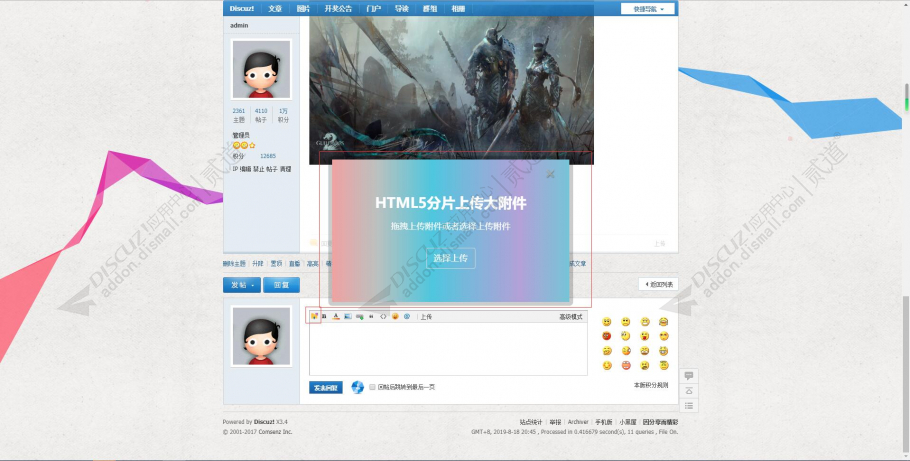Open the 导读 guide menu item

click(402, 9)
